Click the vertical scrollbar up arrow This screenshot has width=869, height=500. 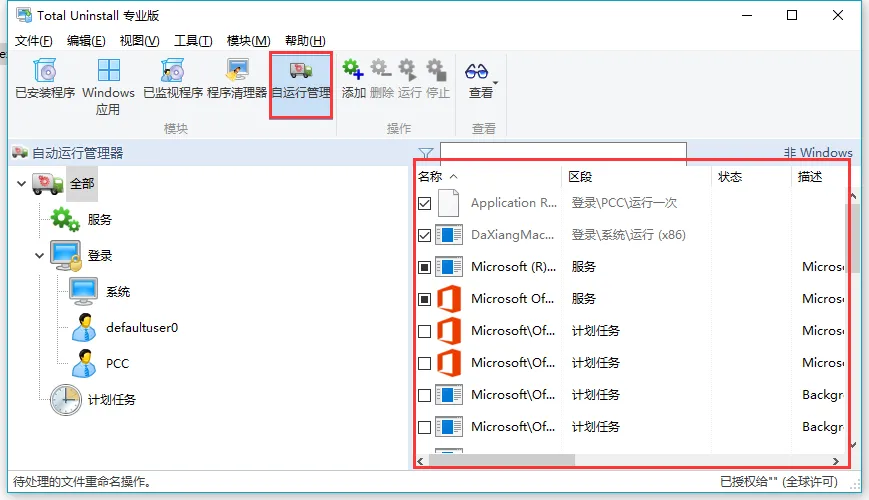pos(853,196)
